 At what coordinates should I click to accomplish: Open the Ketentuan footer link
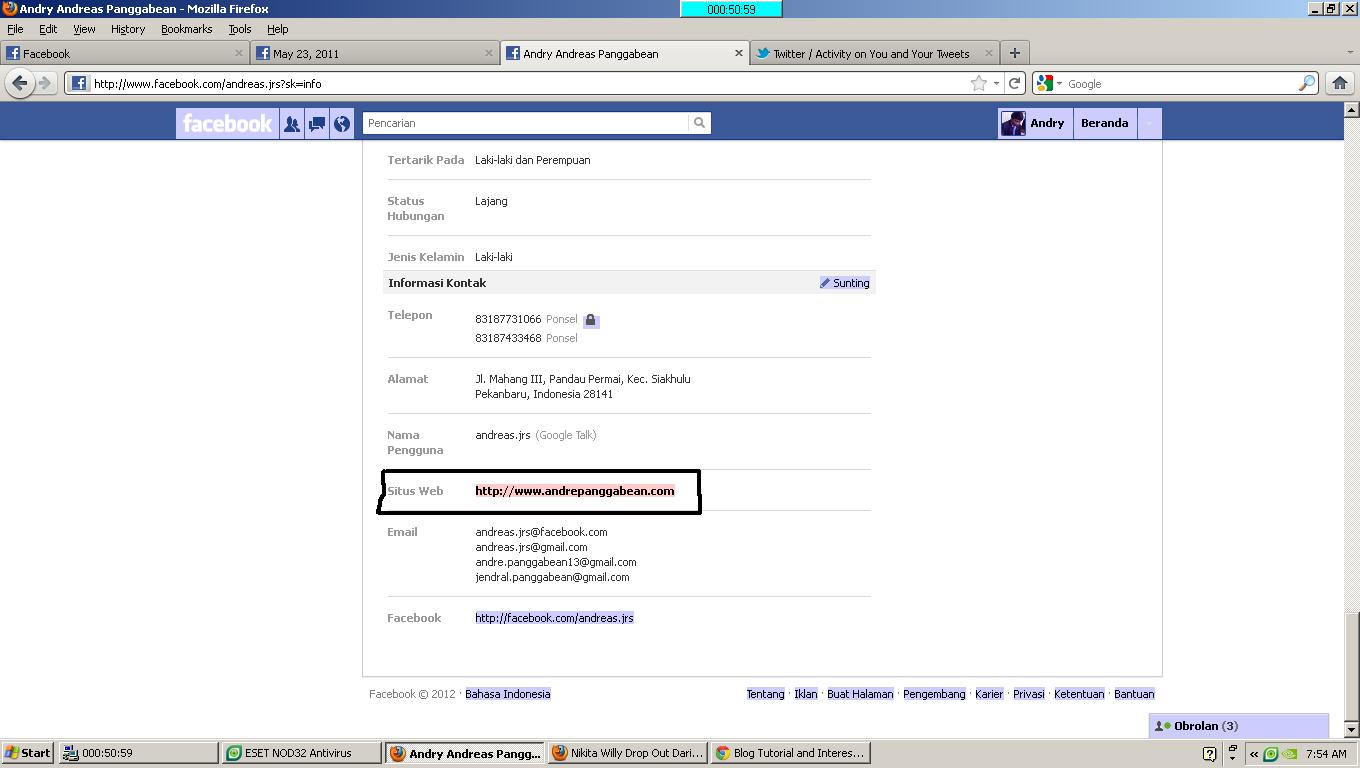click(x=1079, y=694)
